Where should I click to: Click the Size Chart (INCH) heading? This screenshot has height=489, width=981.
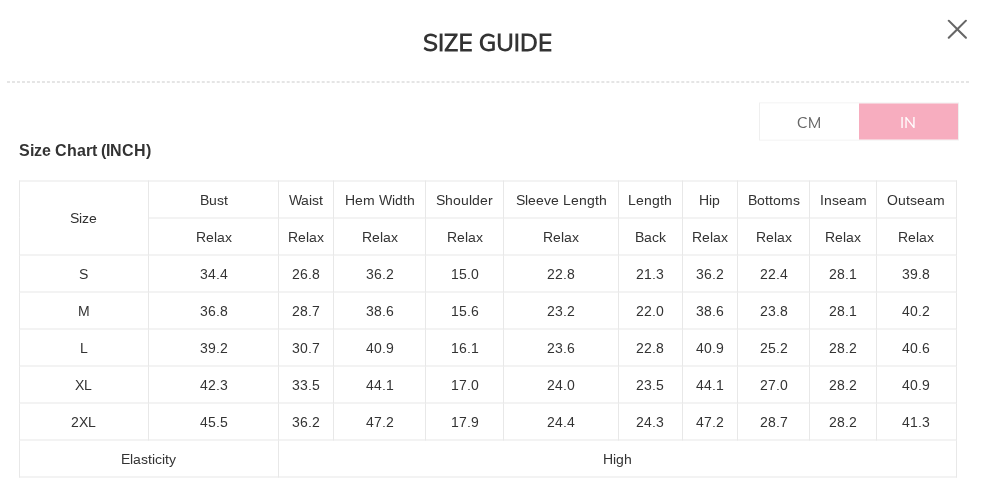point(85,151)
